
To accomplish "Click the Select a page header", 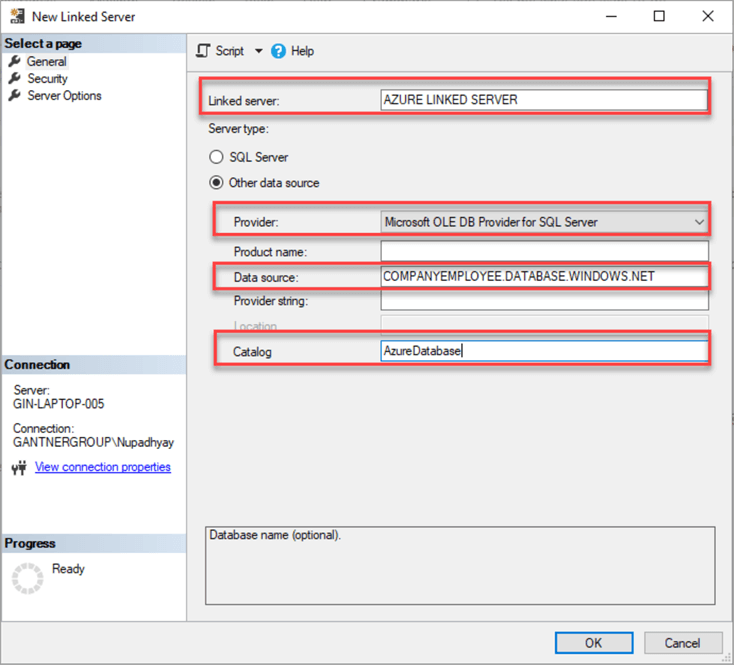I will (x=43, y=44).
